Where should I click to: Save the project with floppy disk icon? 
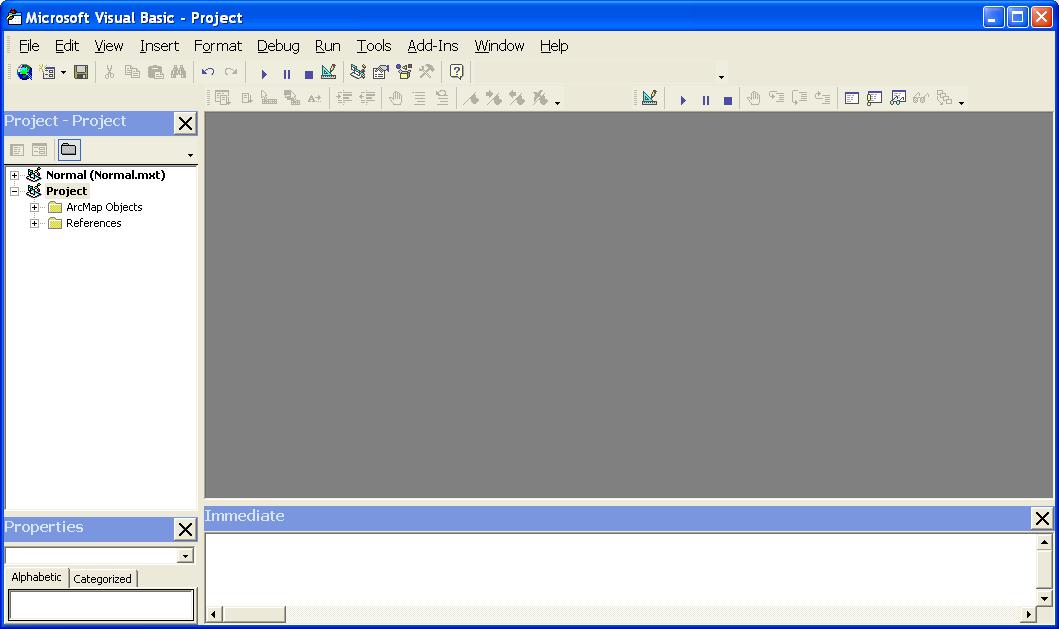81,72
